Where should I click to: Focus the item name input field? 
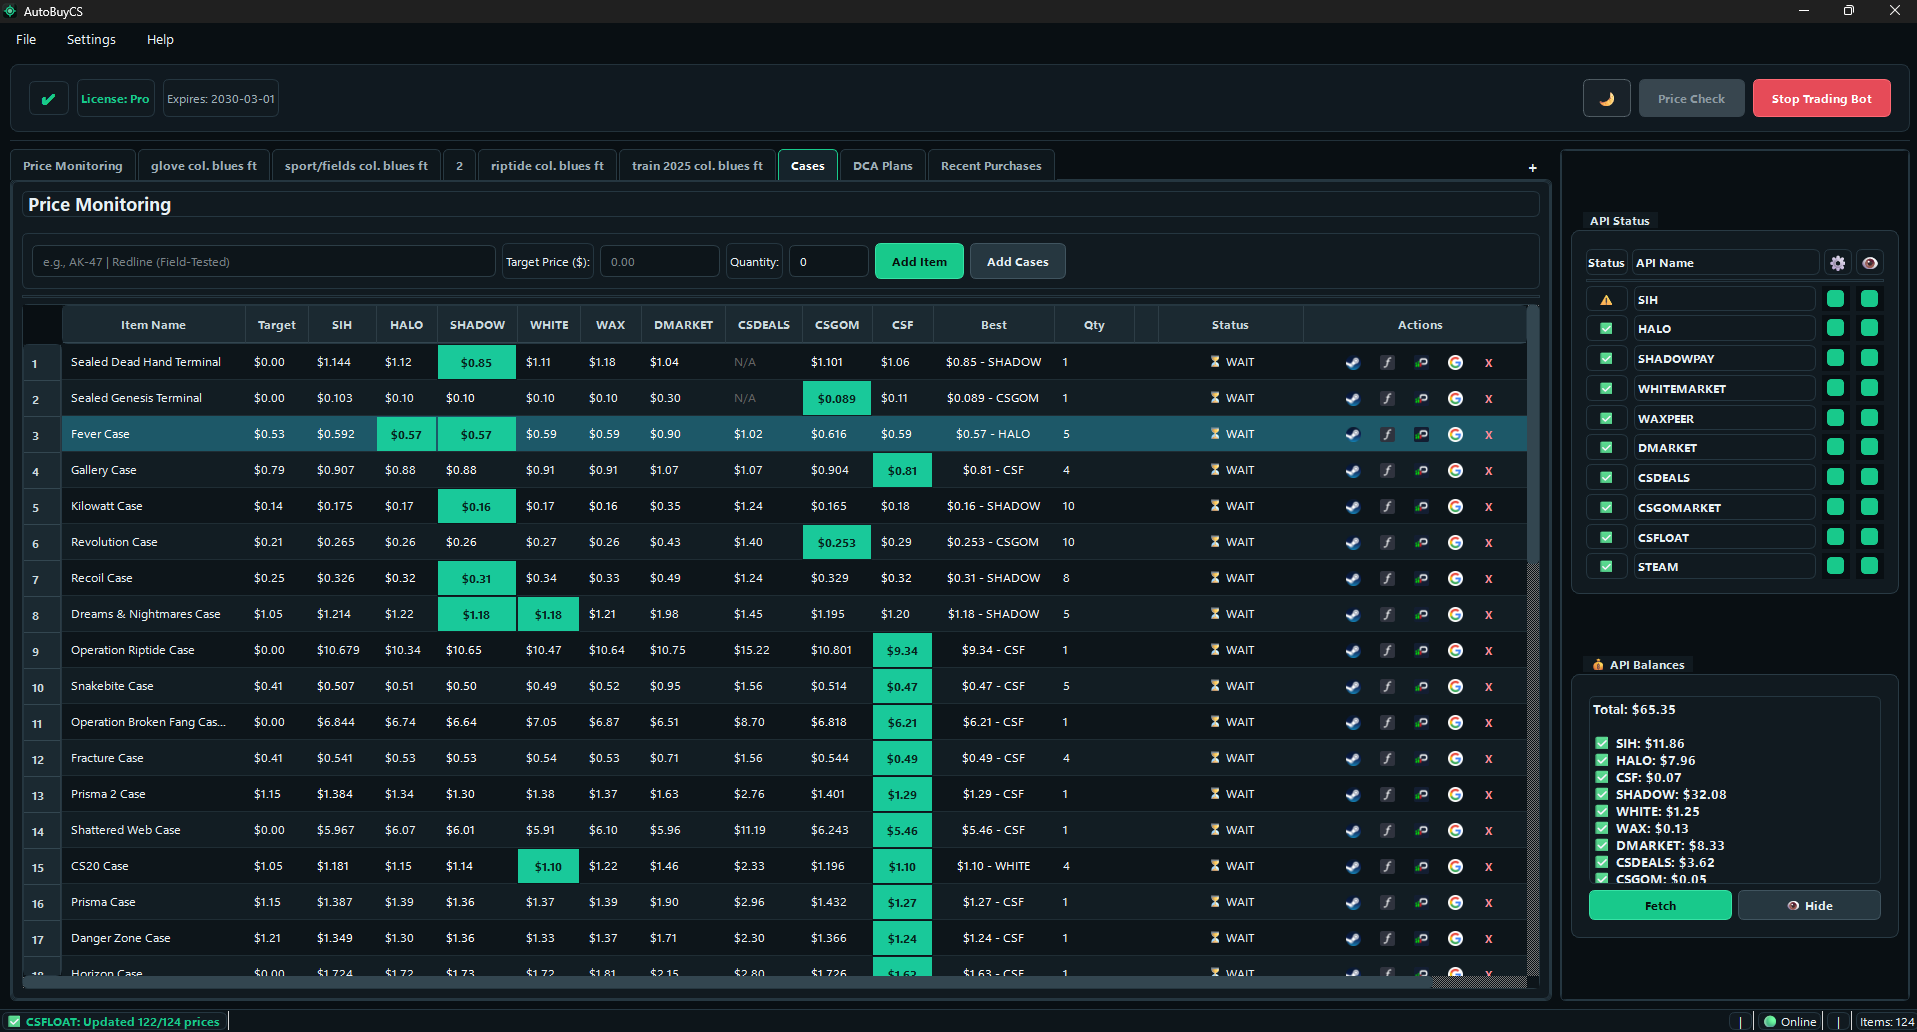coord(264,261)
